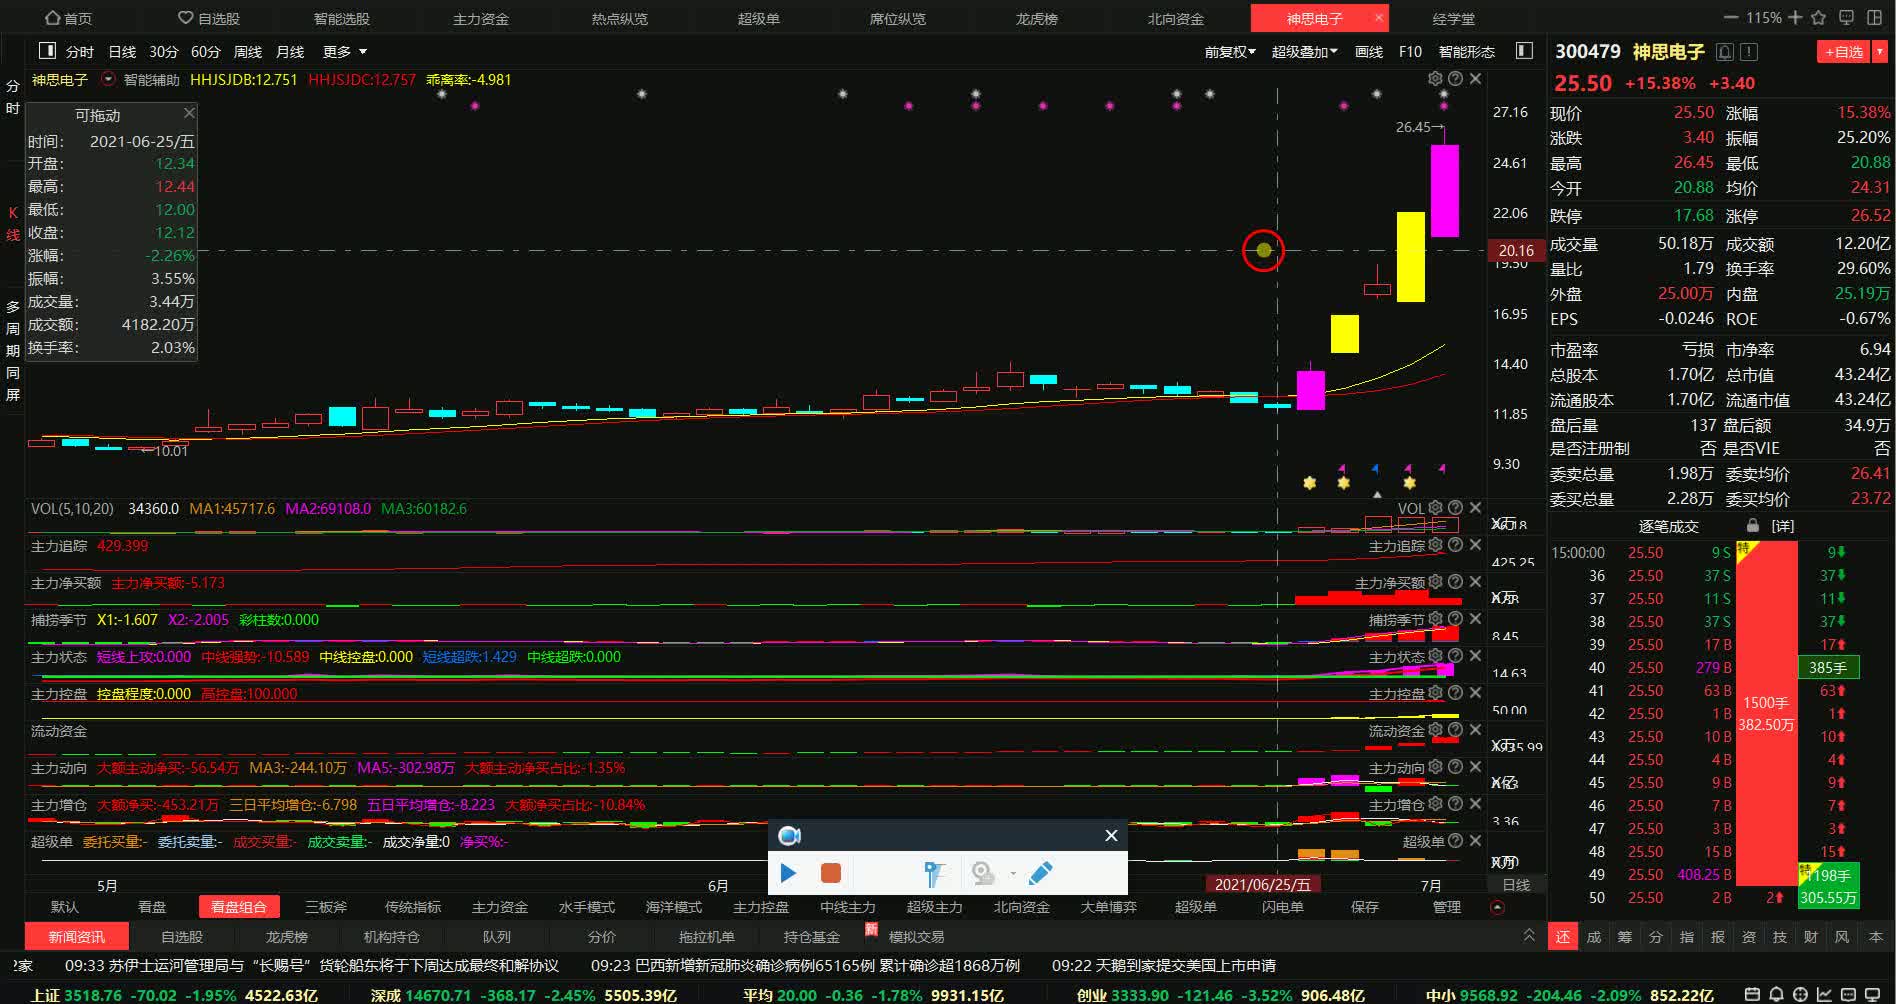Click the crosshair target icon in the status bar
The image size is (1896, 1004).
[1800, 995]
